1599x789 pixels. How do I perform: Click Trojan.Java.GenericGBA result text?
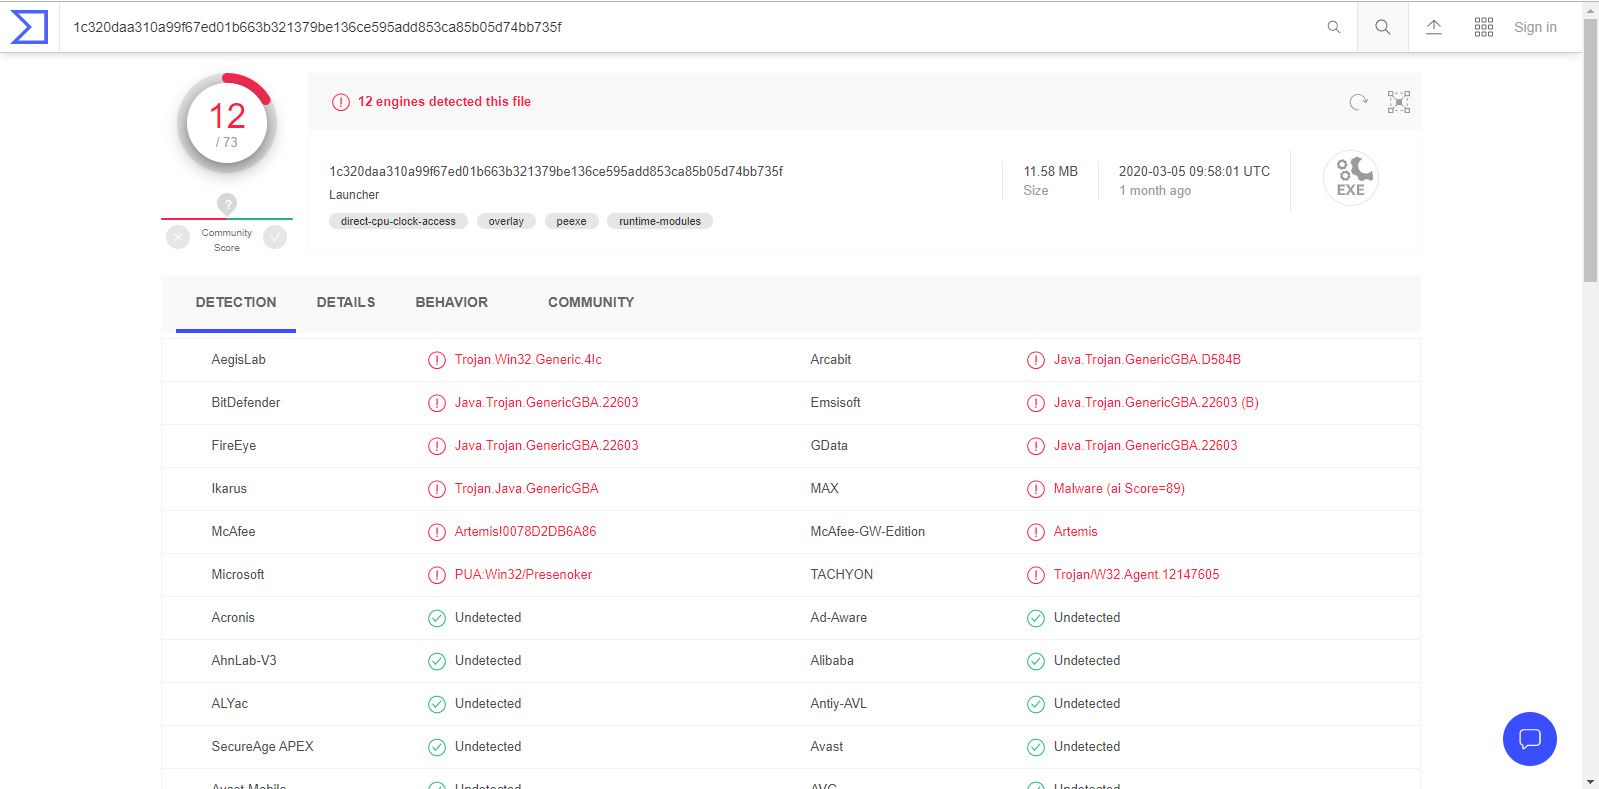point(526,488)
